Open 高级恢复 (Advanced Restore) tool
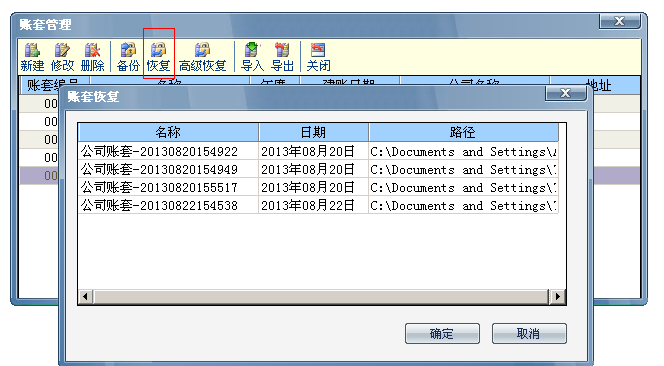The height and width of the screenshot is (366, 664). tap(202, 57)
